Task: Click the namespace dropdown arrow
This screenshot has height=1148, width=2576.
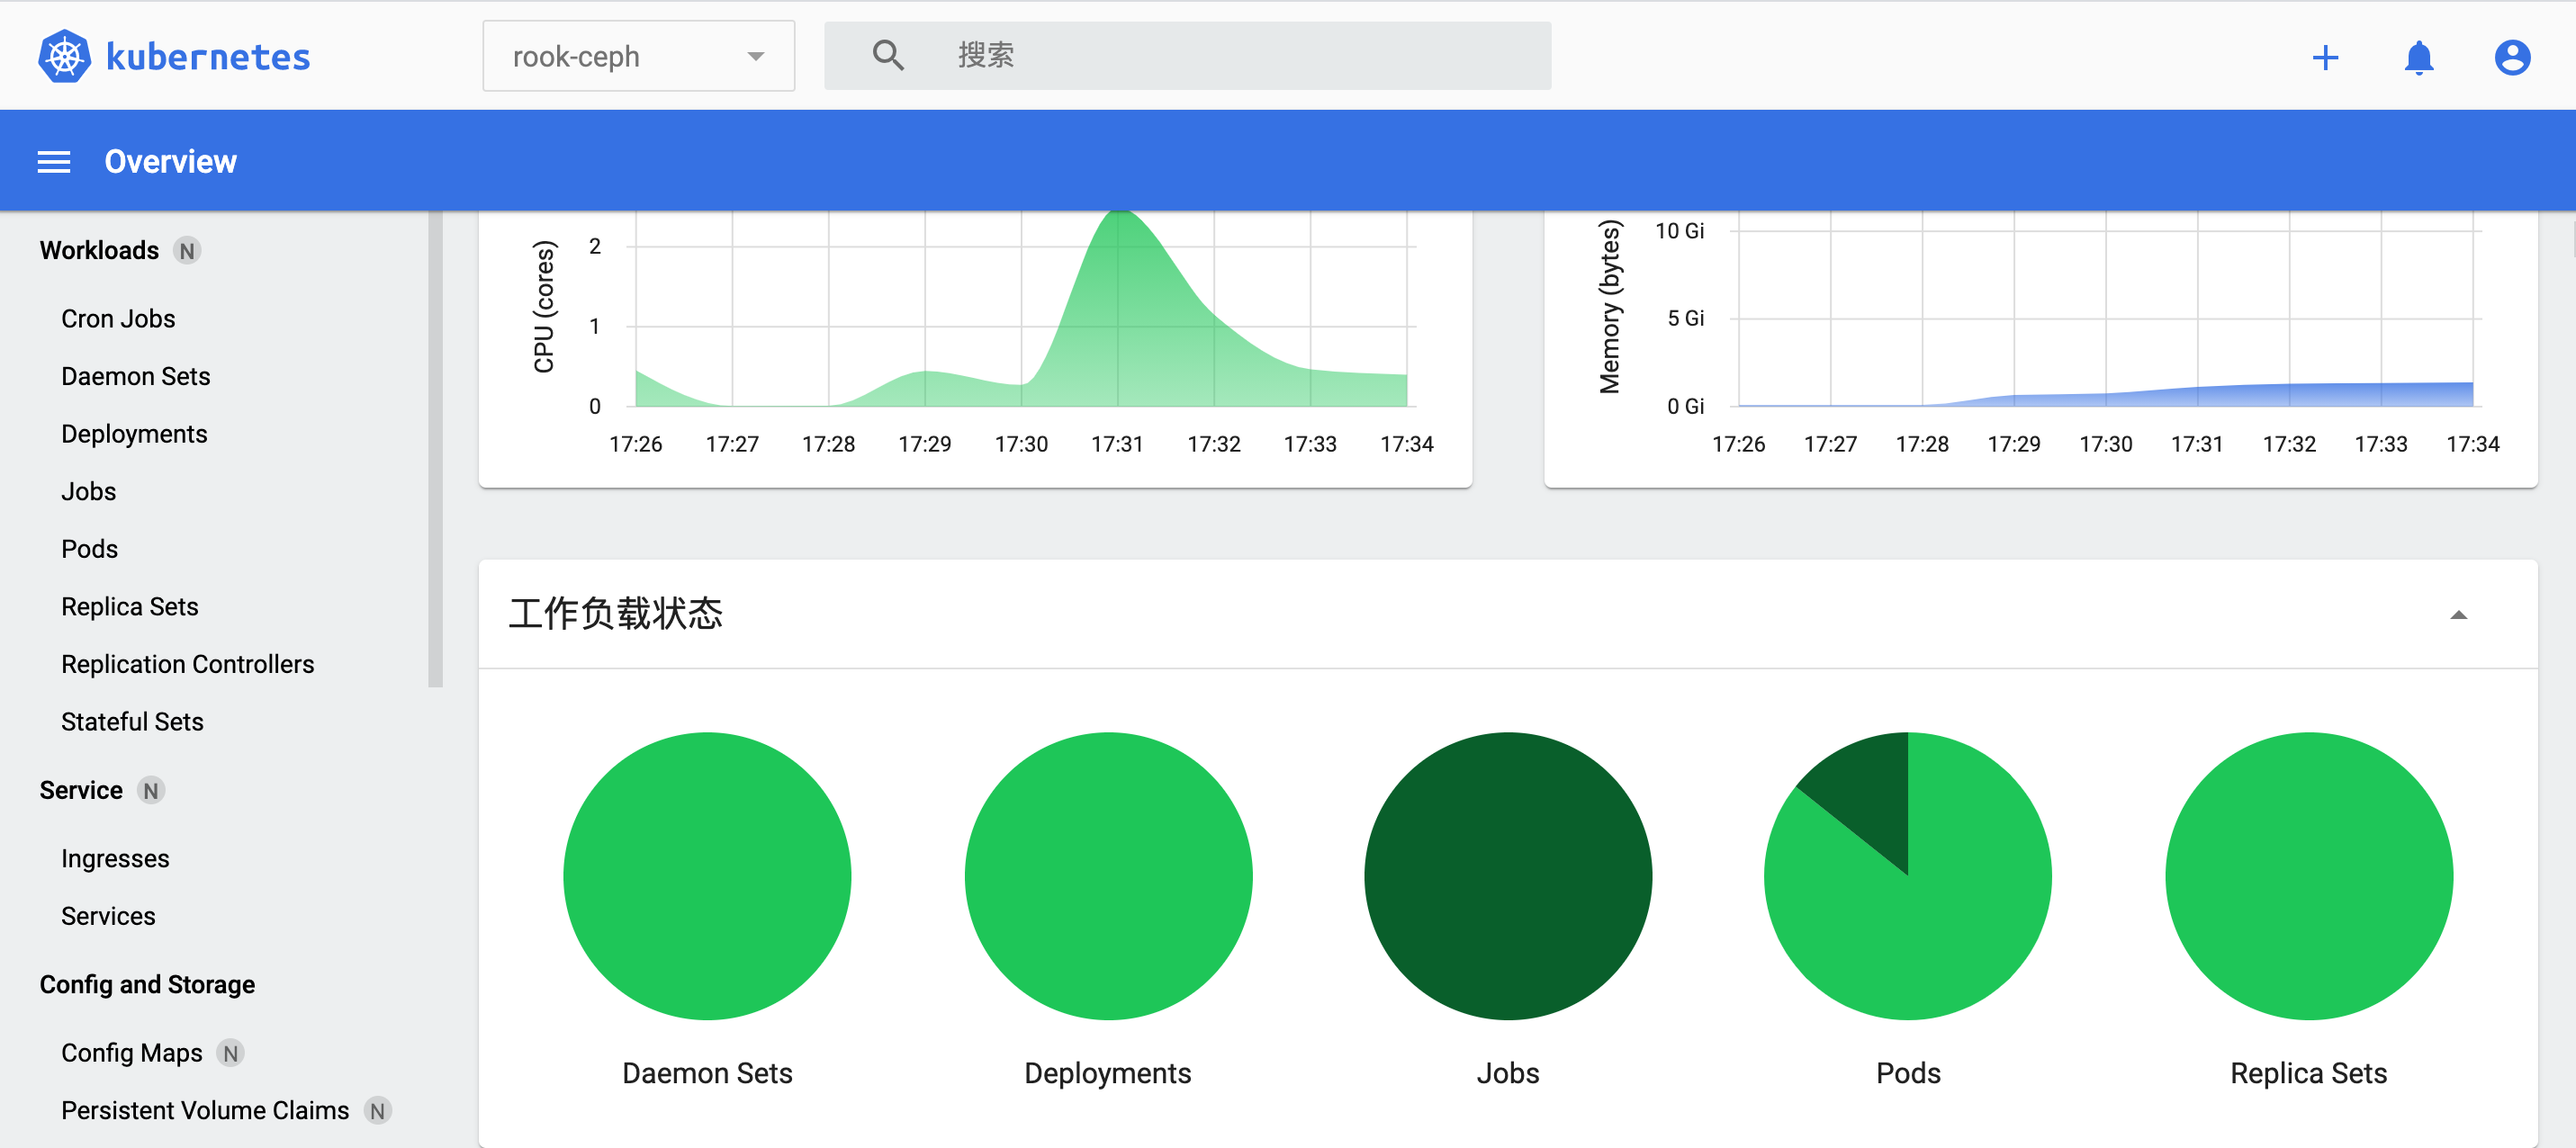Action: 756,57
